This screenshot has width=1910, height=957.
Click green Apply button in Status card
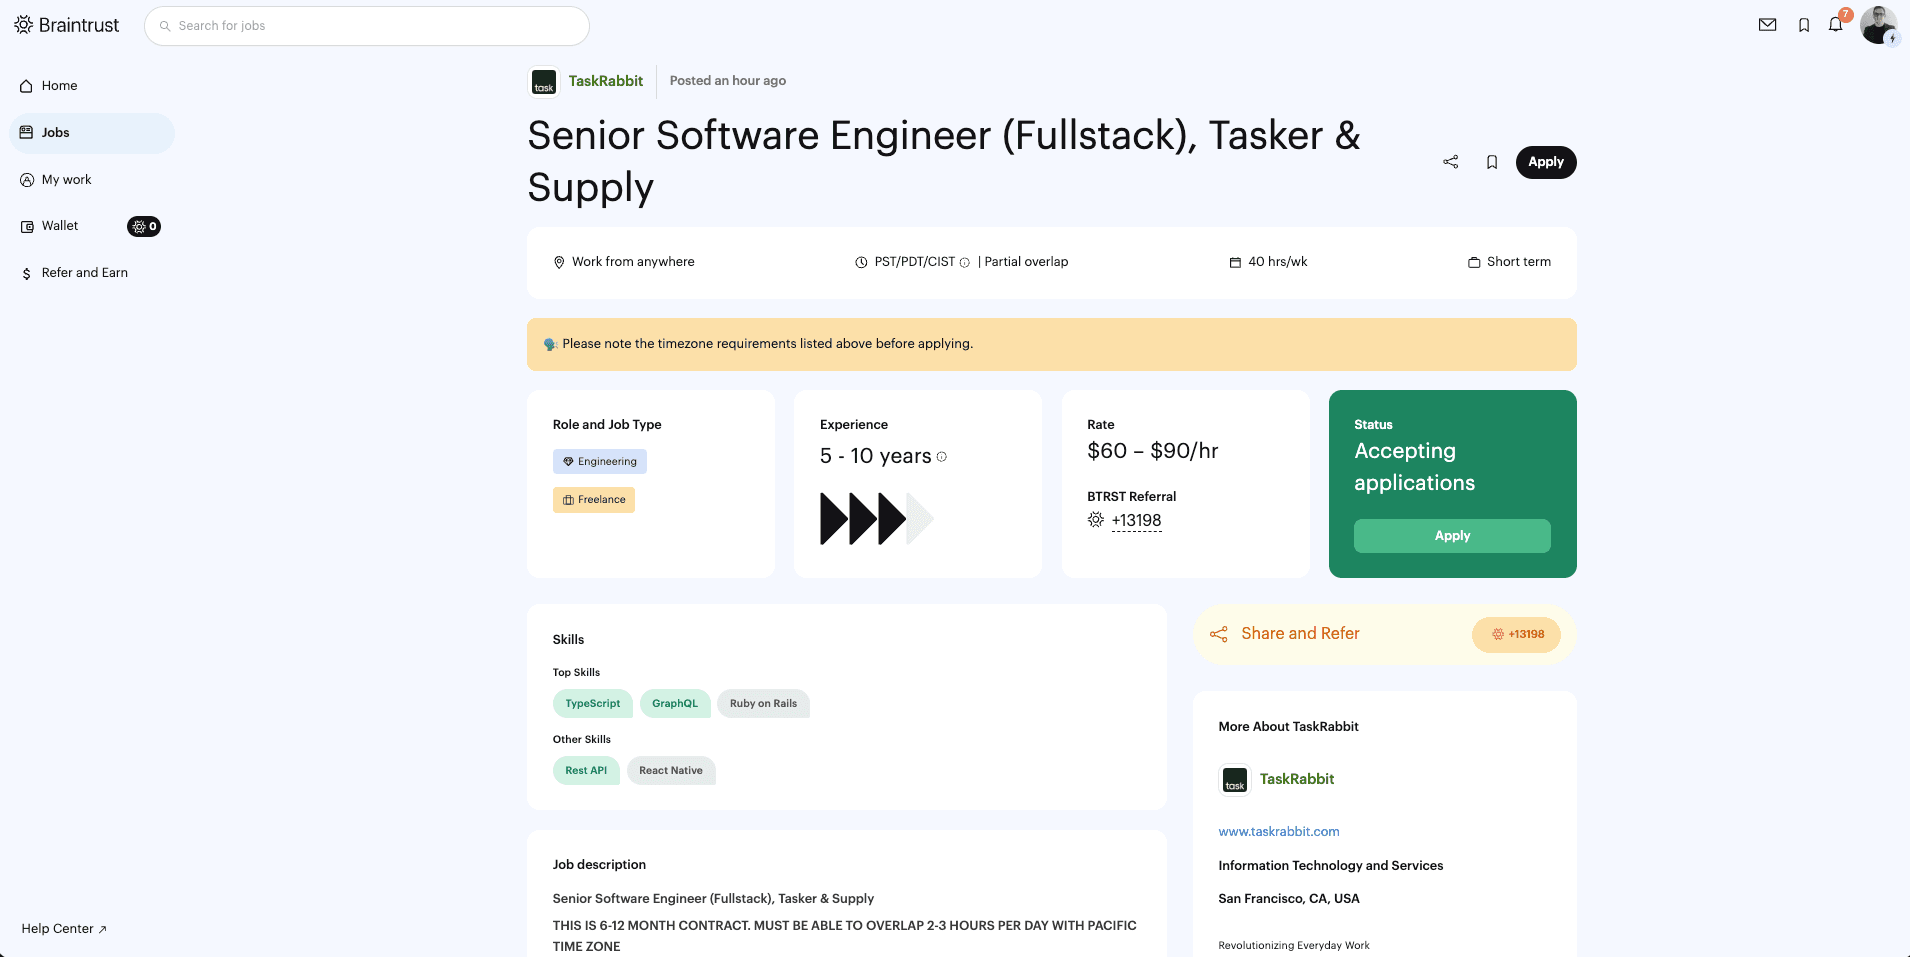(1452, 536)
